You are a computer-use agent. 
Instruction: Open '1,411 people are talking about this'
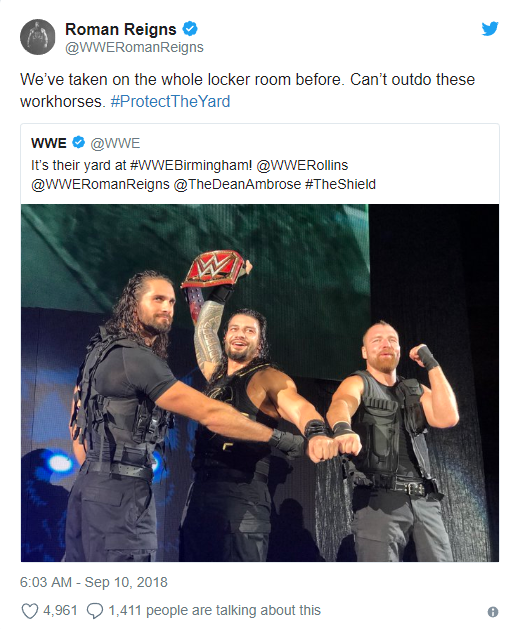pos(215,611)
